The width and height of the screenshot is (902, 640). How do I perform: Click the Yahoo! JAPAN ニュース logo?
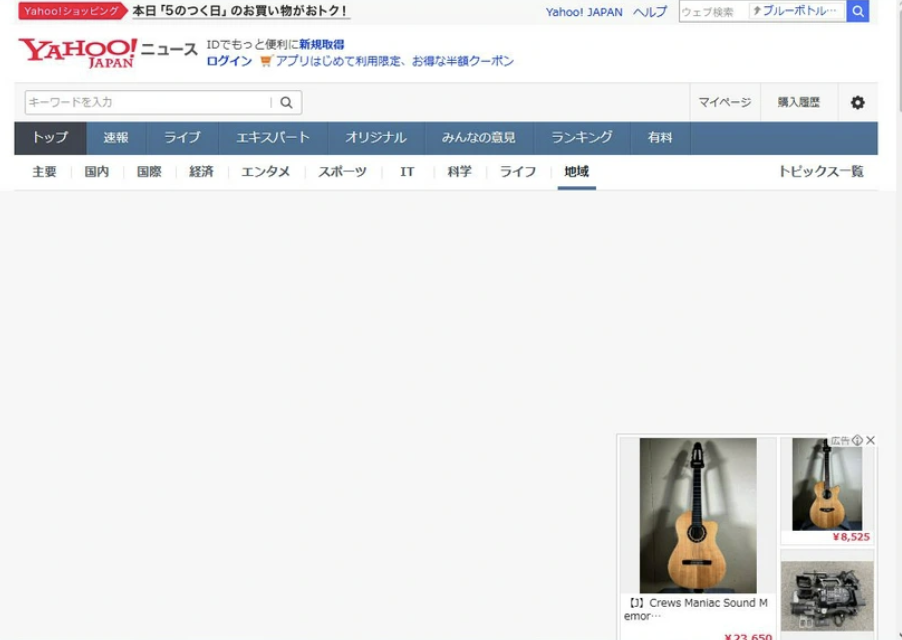click(108, 53)
